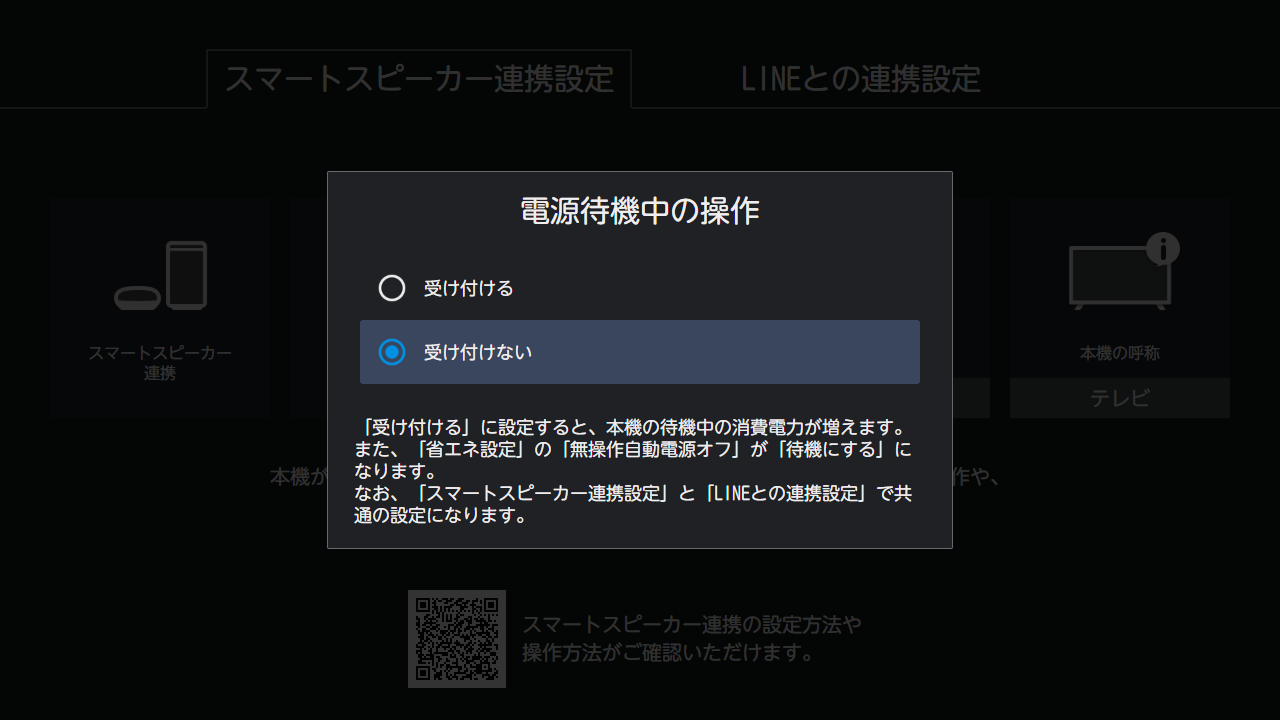Image resolution: width=1280 pixels, height=720 pixels.
Task: Select the 受け付ける radio button circle
Action: point(392,288)
